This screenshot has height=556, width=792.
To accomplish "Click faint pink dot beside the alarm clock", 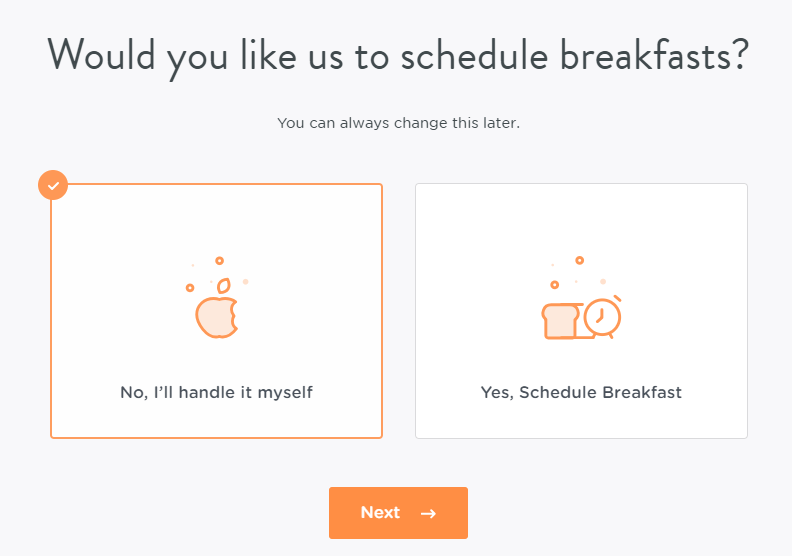I will click(x=604, y=281).
